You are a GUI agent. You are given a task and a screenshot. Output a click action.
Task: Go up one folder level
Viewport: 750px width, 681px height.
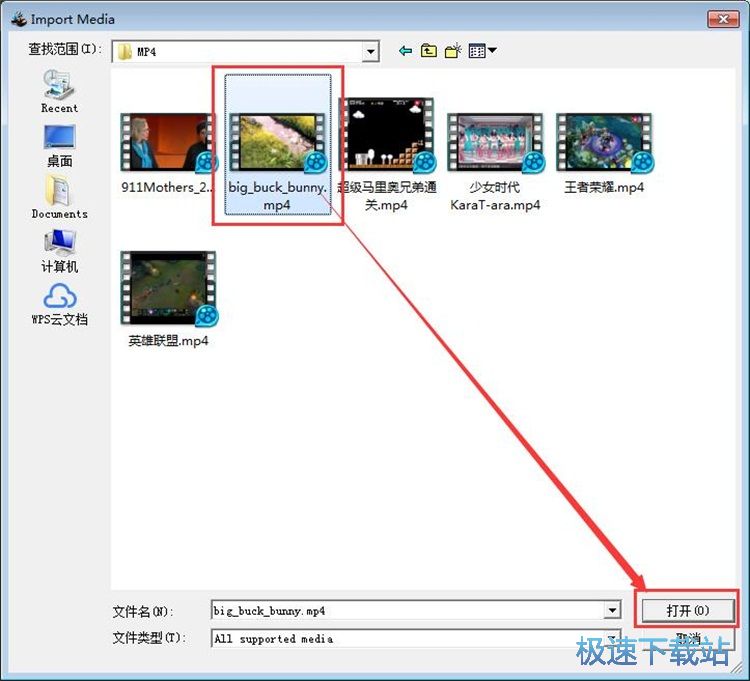tap(429, 51)
